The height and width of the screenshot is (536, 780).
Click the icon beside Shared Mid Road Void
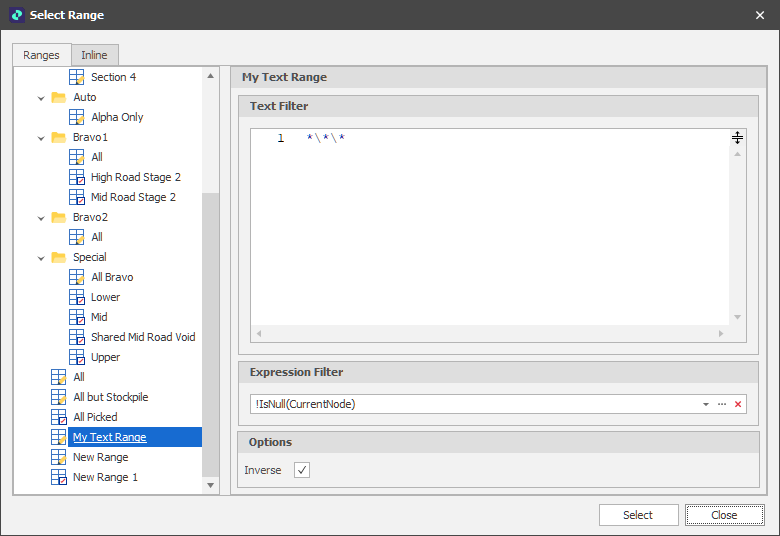click(77, 337)
